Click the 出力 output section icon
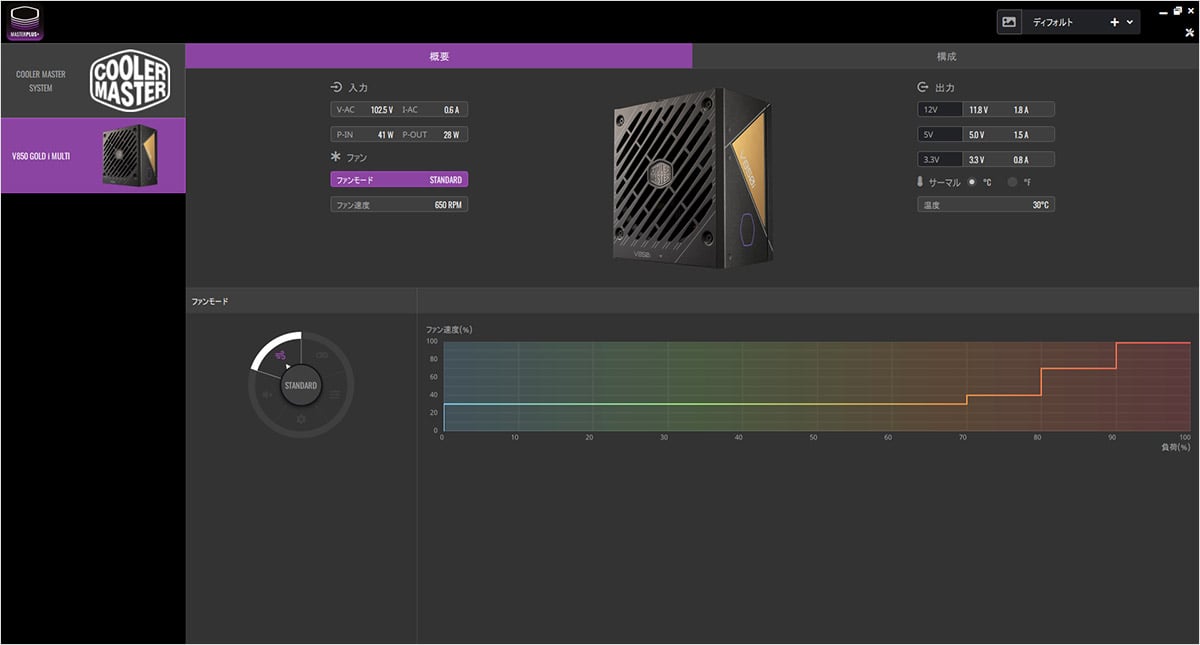 click(x=923, y=87)
